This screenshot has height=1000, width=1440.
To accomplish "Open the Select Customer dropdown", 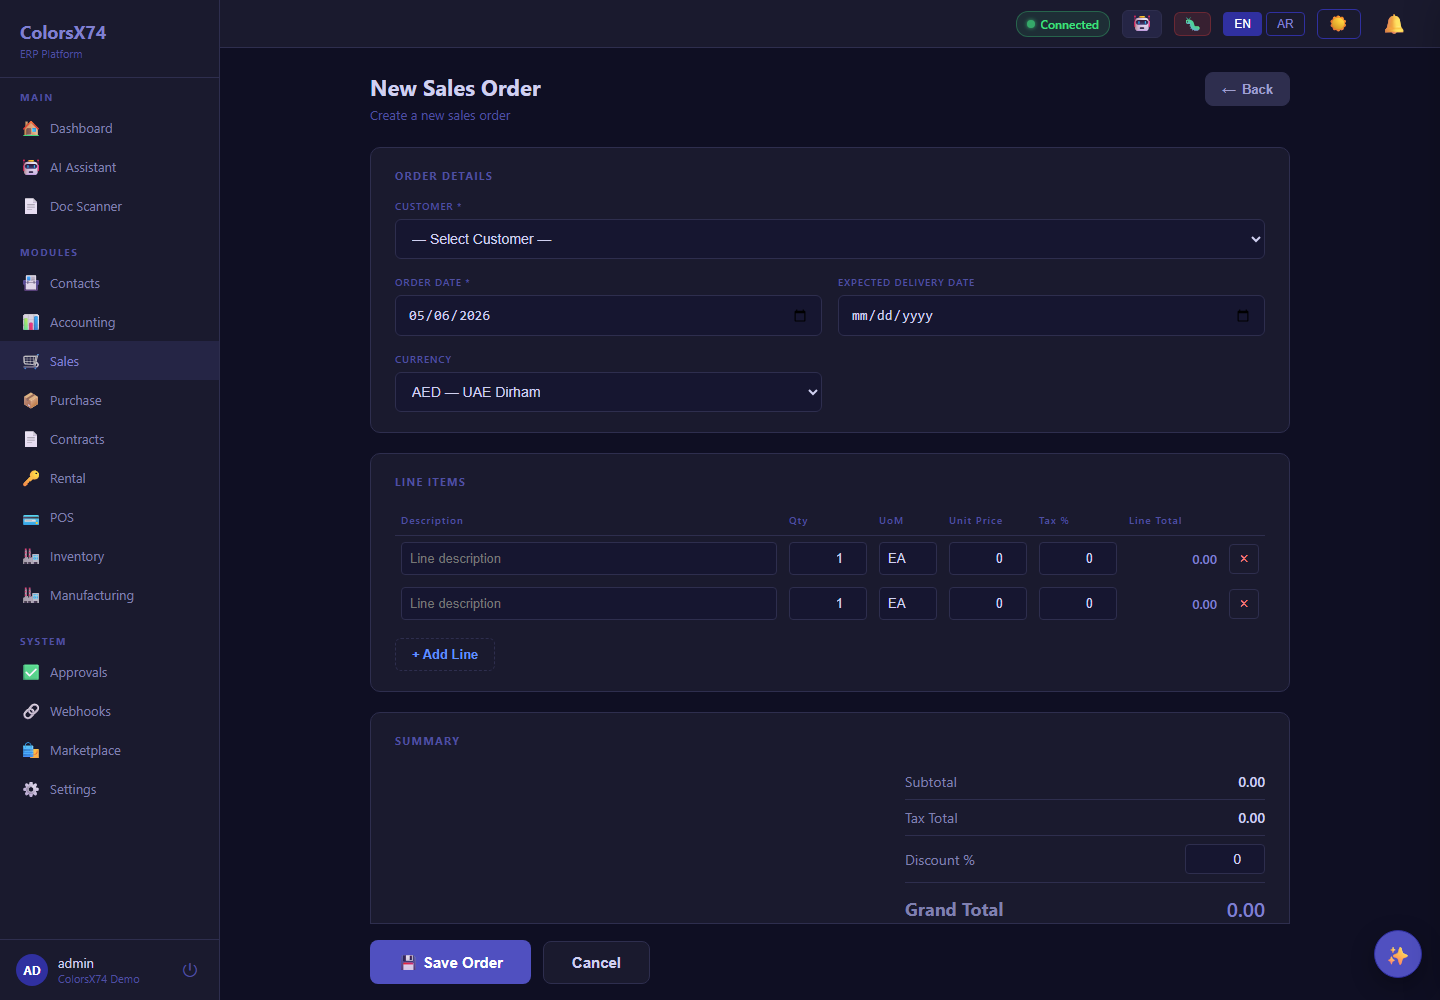I will (830, 239).
